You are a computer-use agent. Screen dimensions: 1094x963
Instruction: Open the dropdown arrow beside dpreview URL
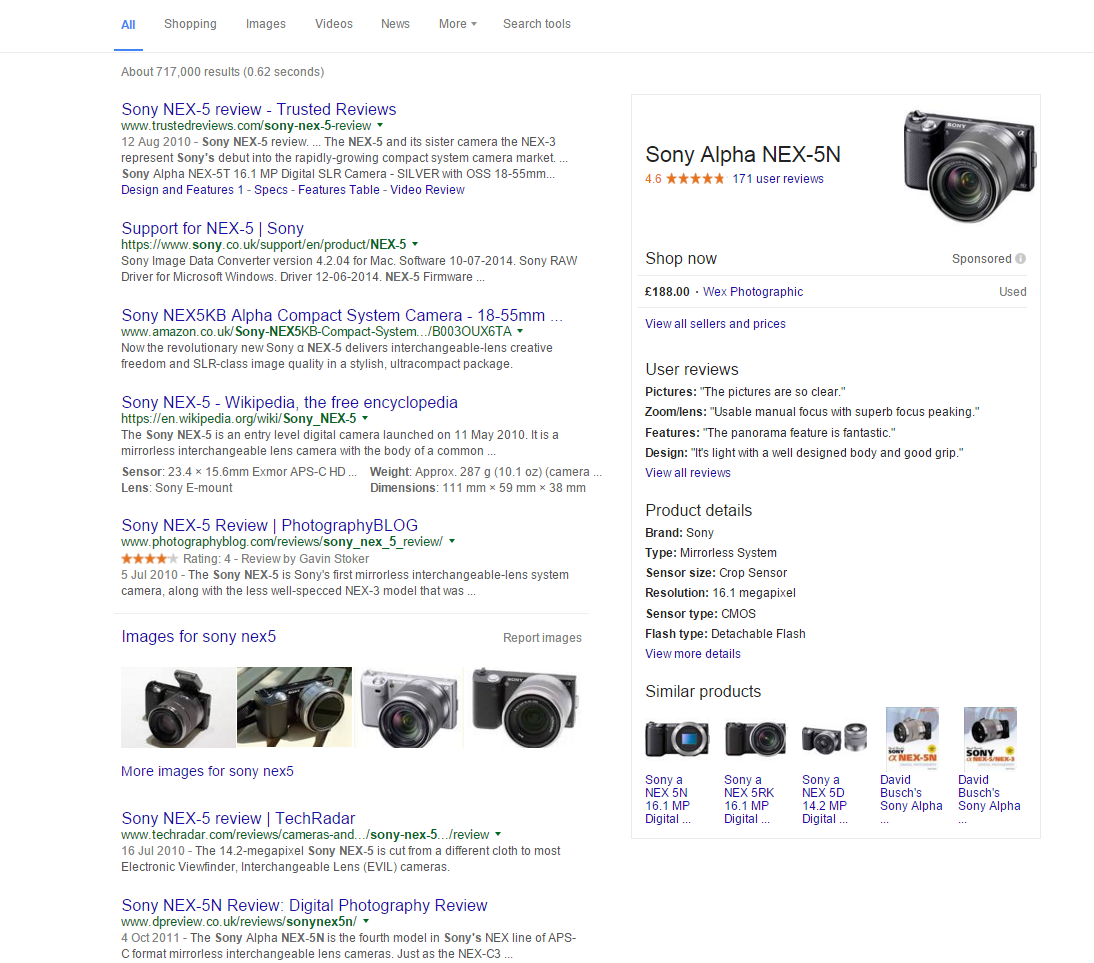[366, 922]
